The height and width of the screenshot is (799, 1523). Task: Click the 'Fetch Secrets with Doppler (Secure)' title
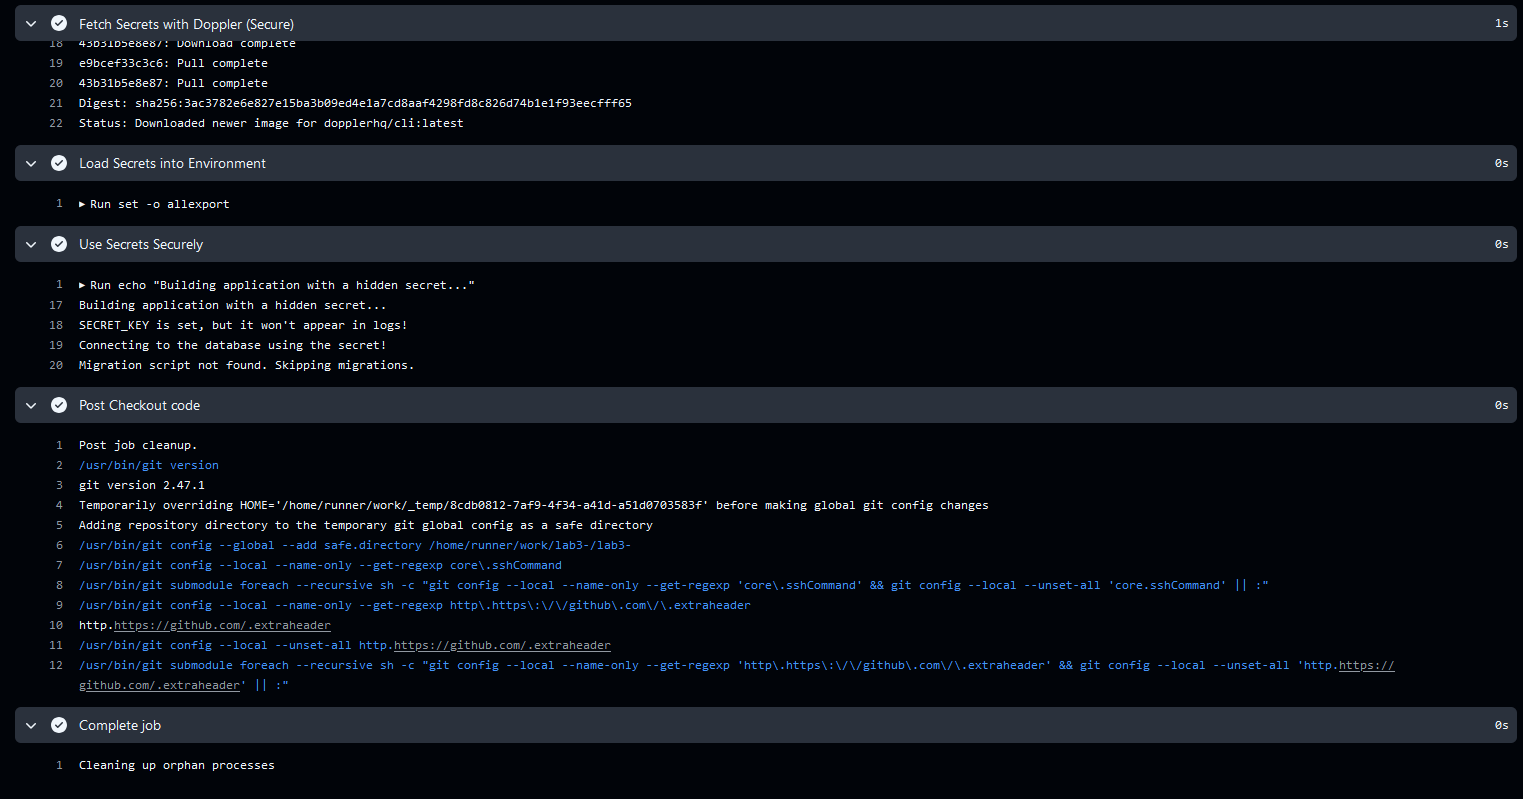(186, 23)
